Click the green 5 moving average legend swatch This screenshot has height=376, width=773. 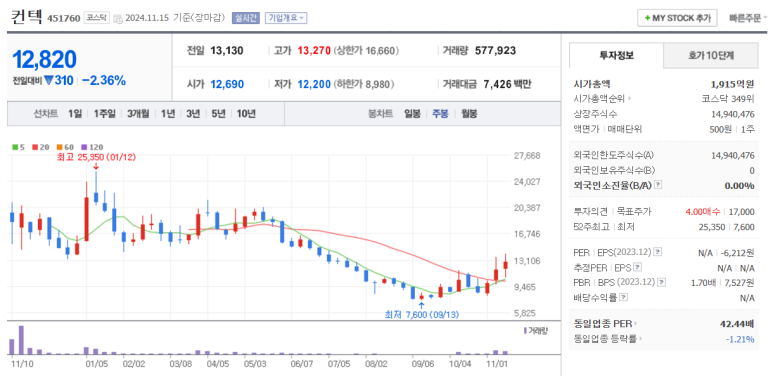click(x=15, y=147)
